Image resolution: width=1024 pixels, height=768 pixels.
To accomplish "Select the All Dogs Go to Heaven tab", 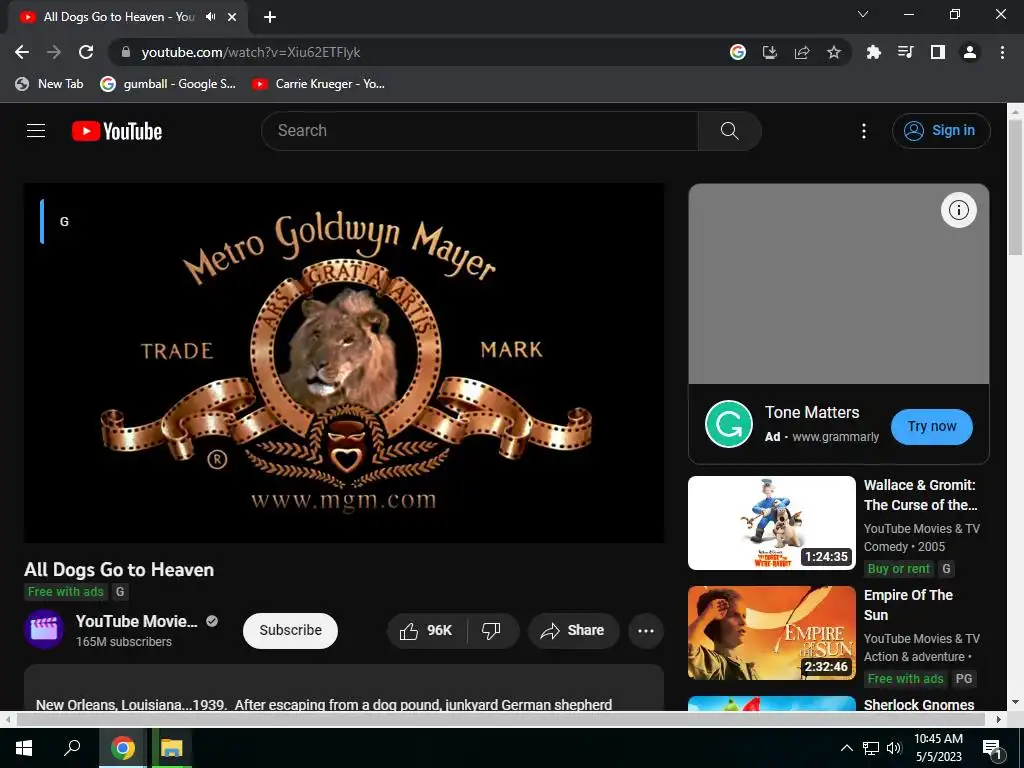I will point(127,17).
